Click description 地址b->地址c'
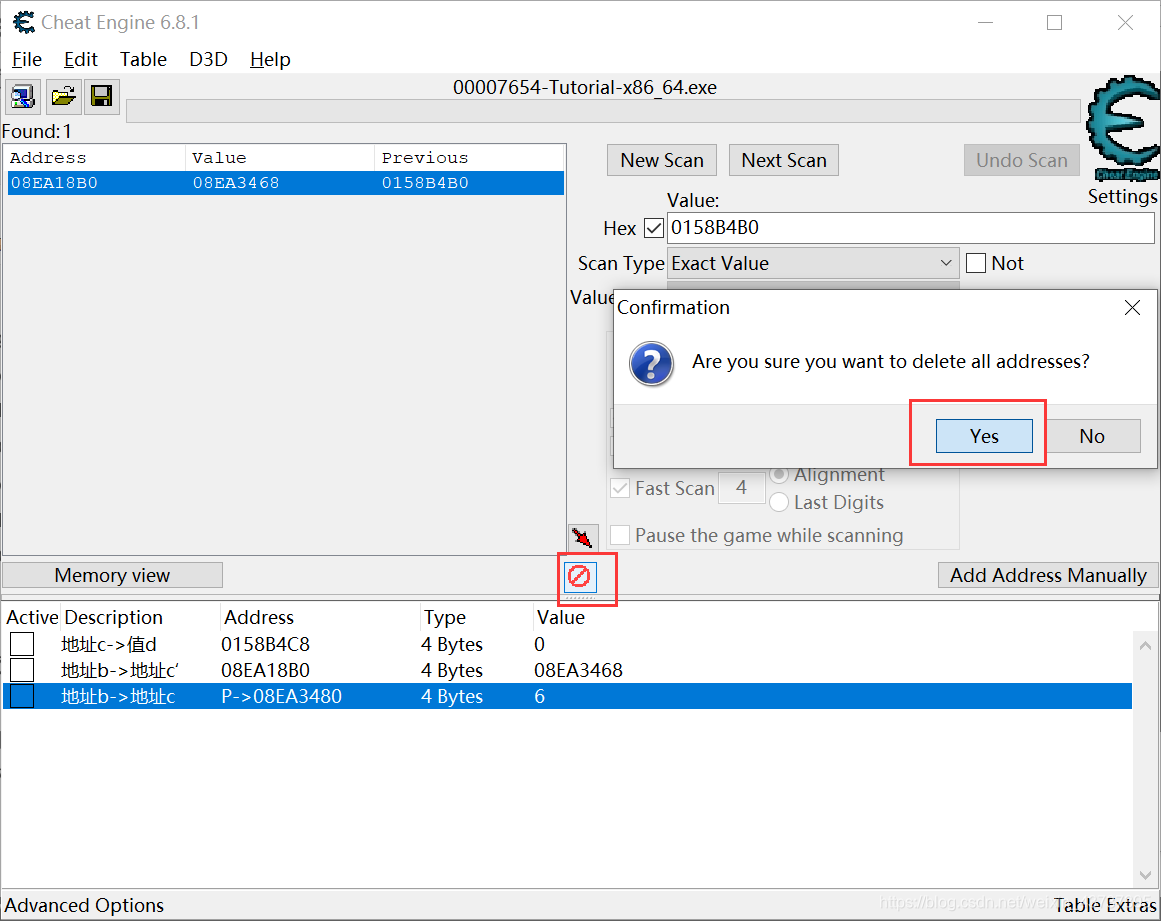 (x=120, y=671)
